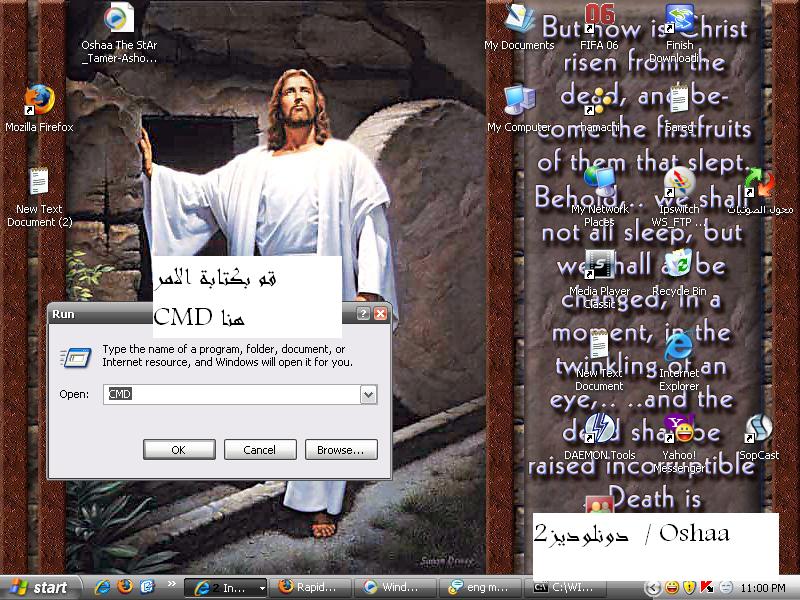The image size is (800, 600).
Task: Click Browse... in the Run dialog
Action: (x=341, y=449)
